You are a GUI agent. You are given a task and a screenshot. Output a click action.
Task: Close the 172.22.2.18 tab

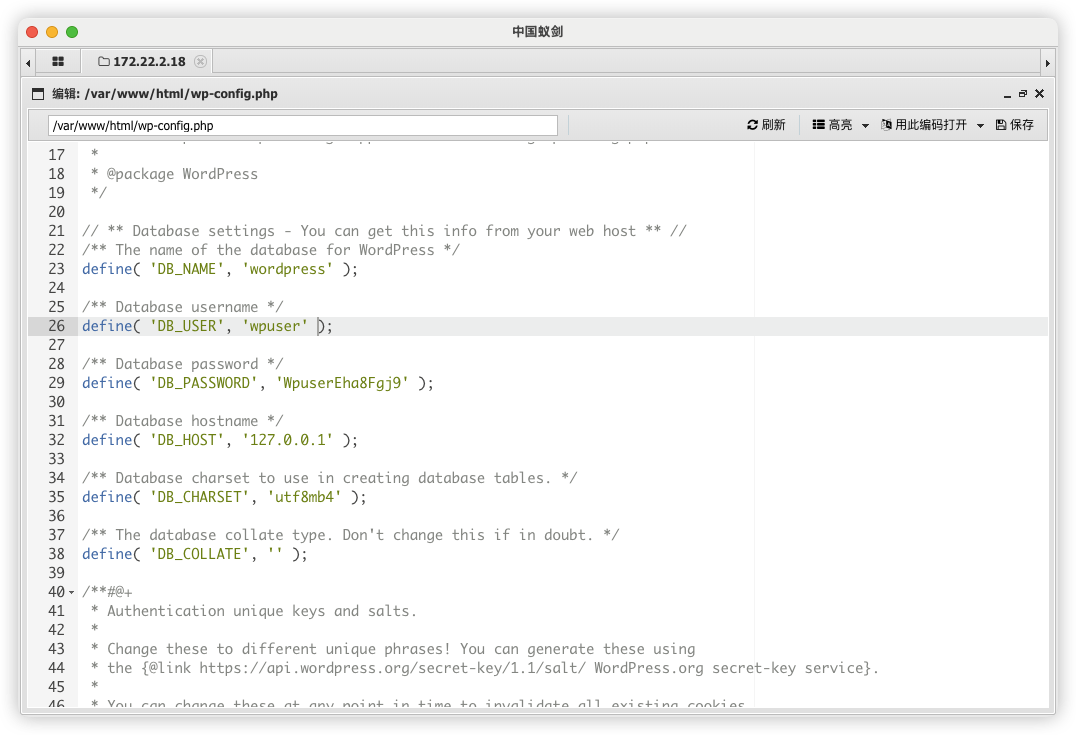click(200, 62)
